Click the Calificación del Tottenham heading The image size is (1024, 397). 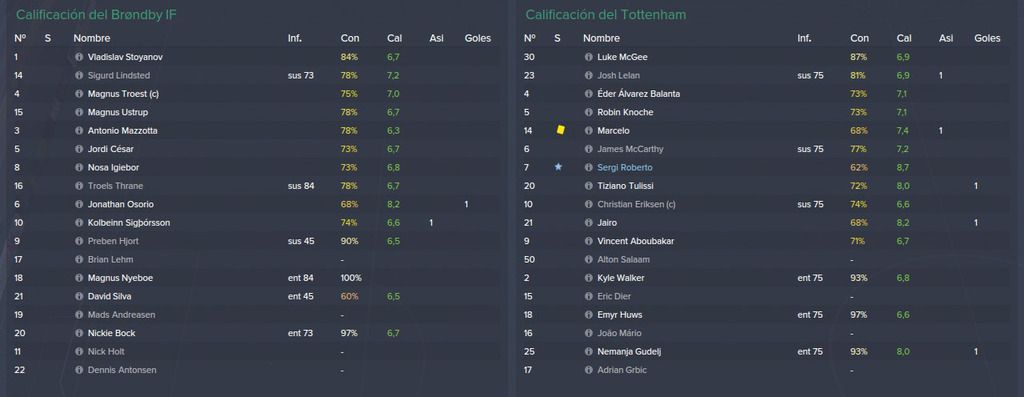tap(605, 14)
